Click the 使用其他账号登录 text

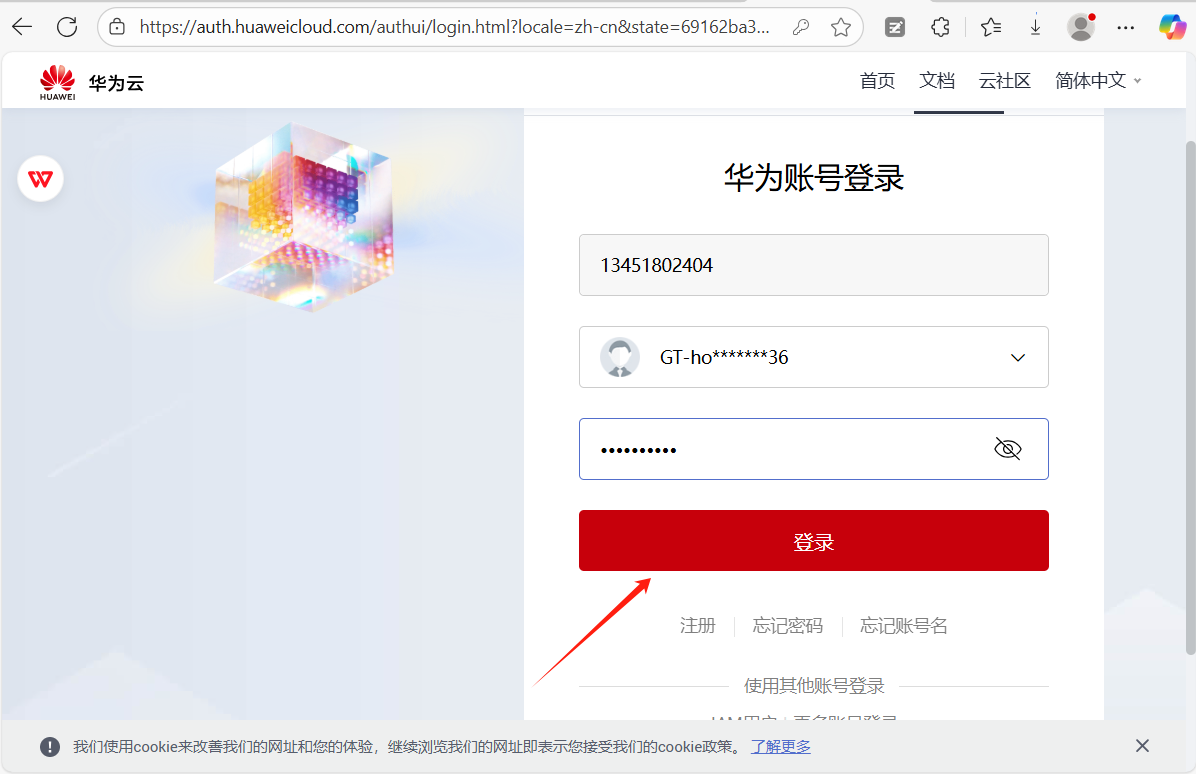(813, 686)
